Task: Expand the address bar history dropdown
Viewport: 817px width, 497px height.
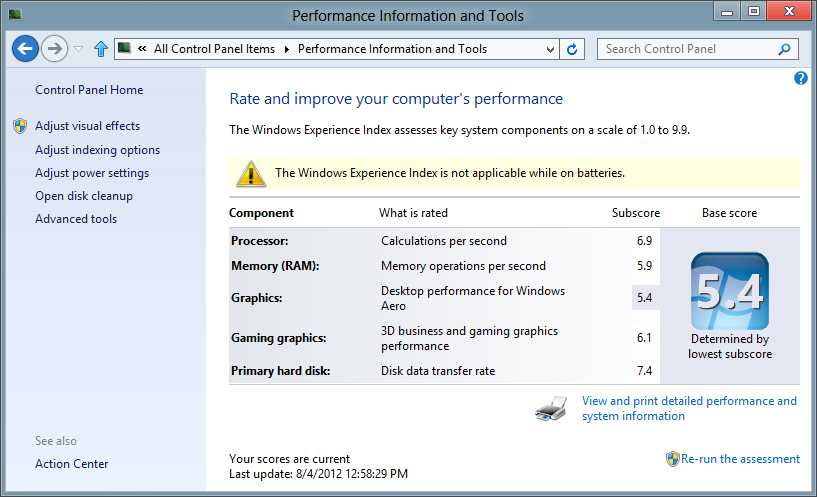Action: [x=550, y=49]
